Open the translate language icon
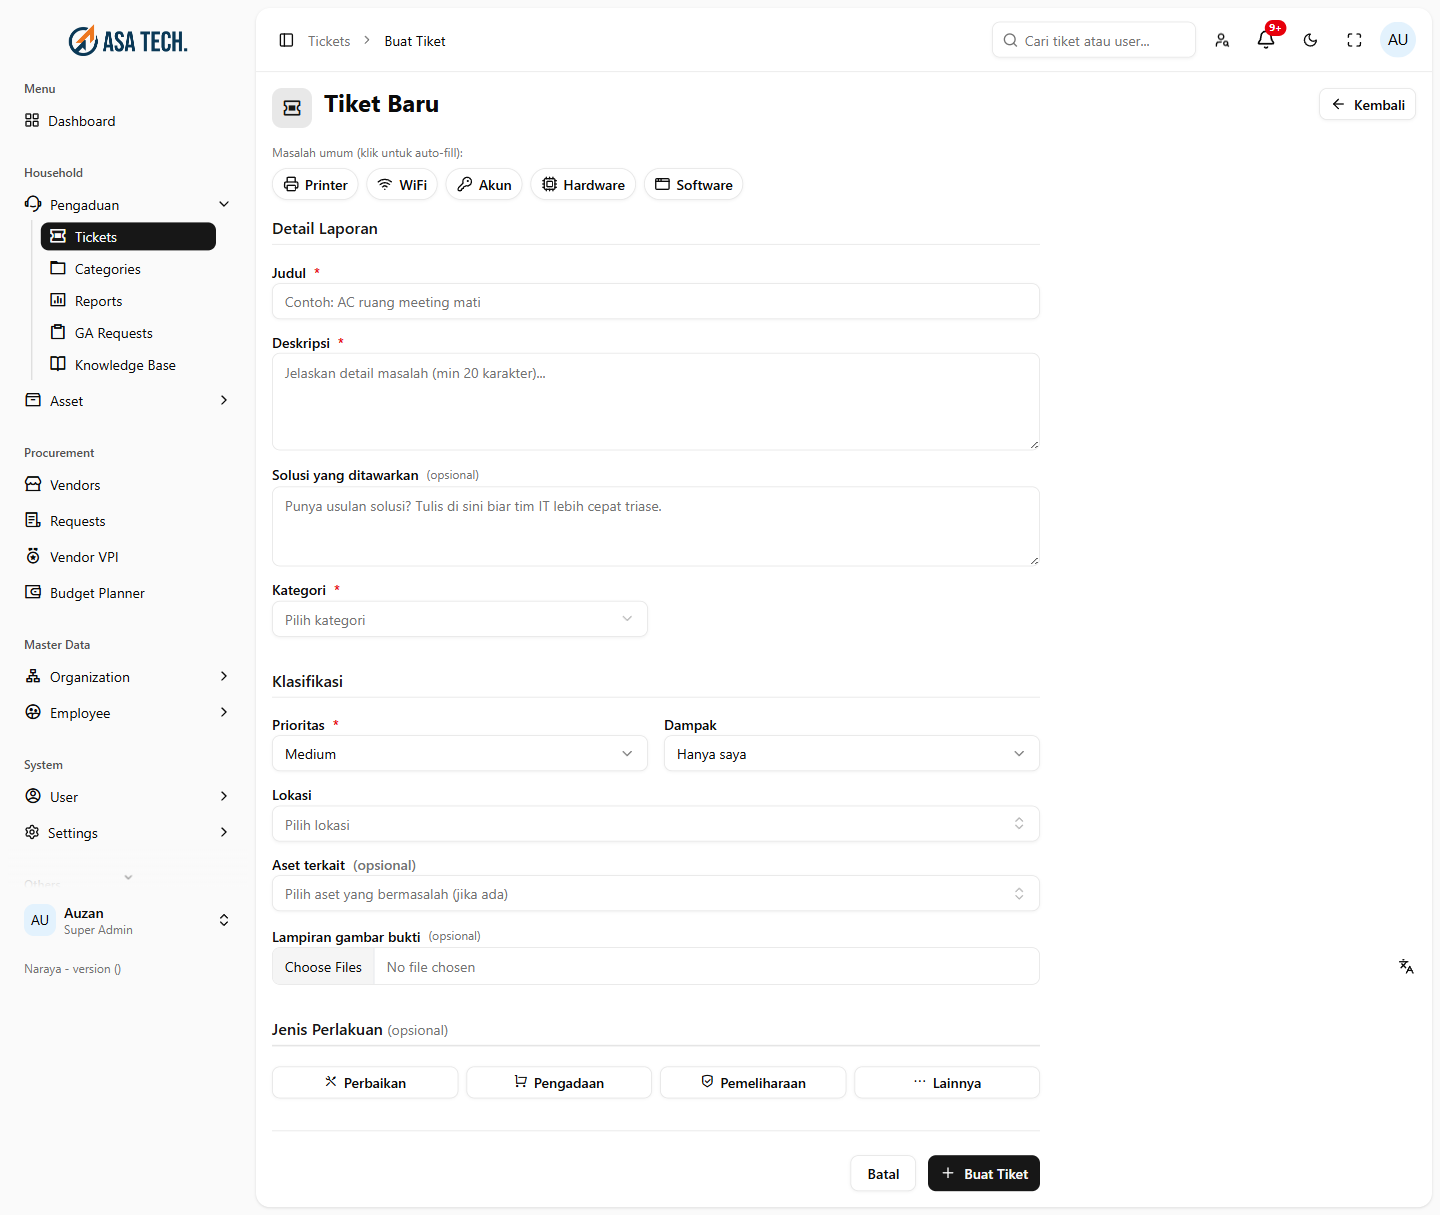 point(1406,966)
